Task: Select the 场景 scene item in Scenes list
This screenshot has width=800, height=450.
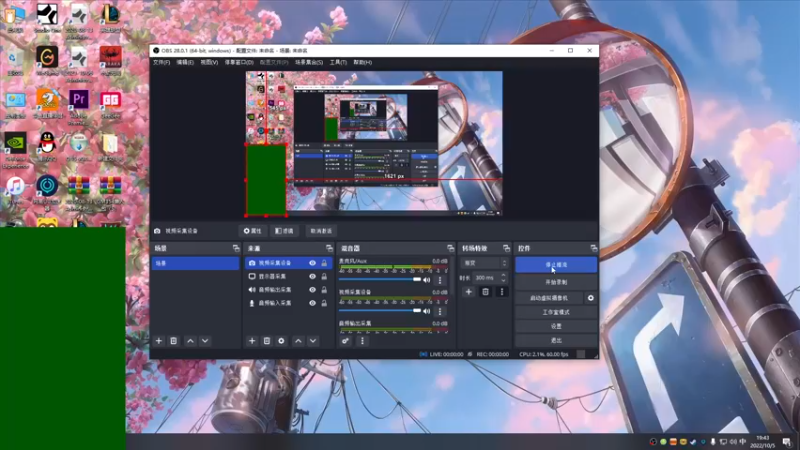Action: point(195,263)
